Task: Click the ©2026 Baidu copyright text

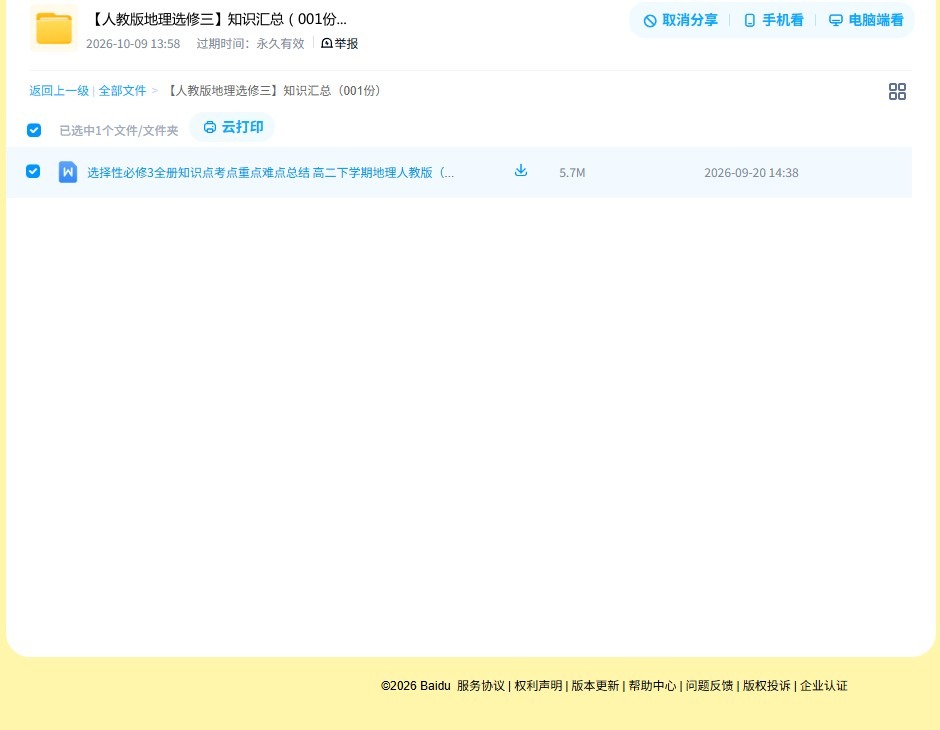Action: (x=415, y=686)
